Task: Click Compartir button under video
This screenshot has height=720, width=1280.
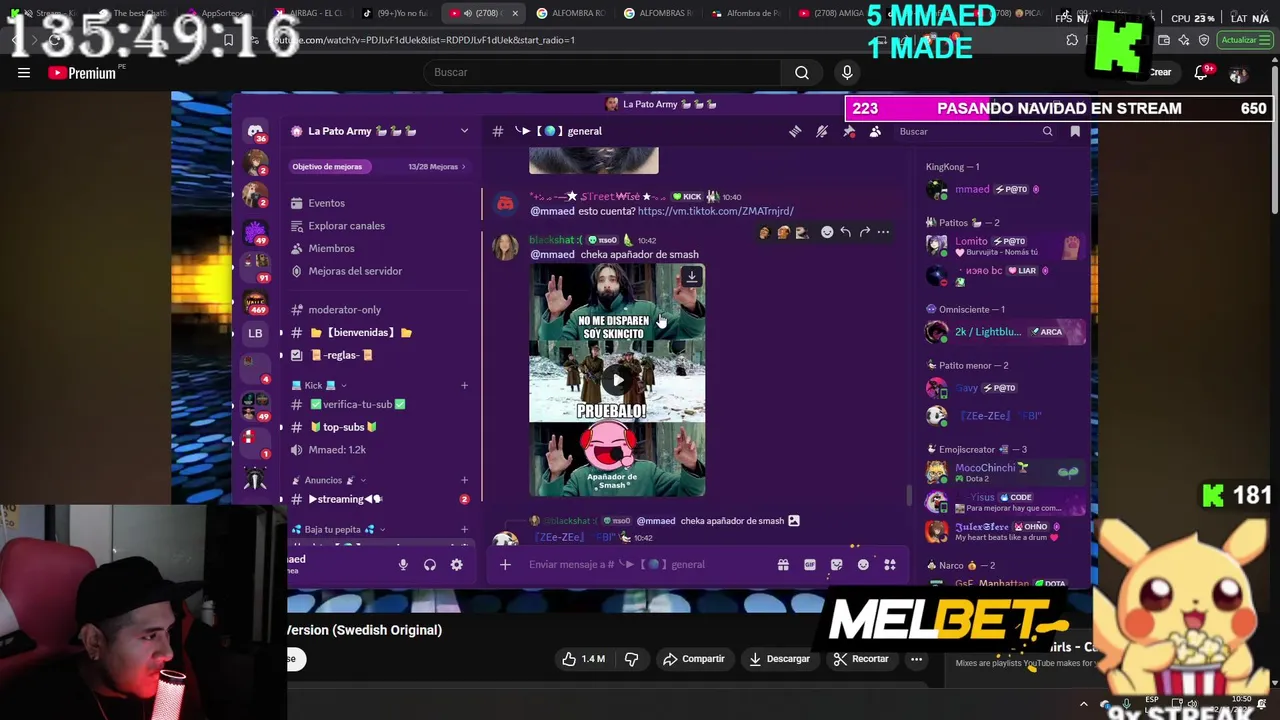Action: pos(693,659)
